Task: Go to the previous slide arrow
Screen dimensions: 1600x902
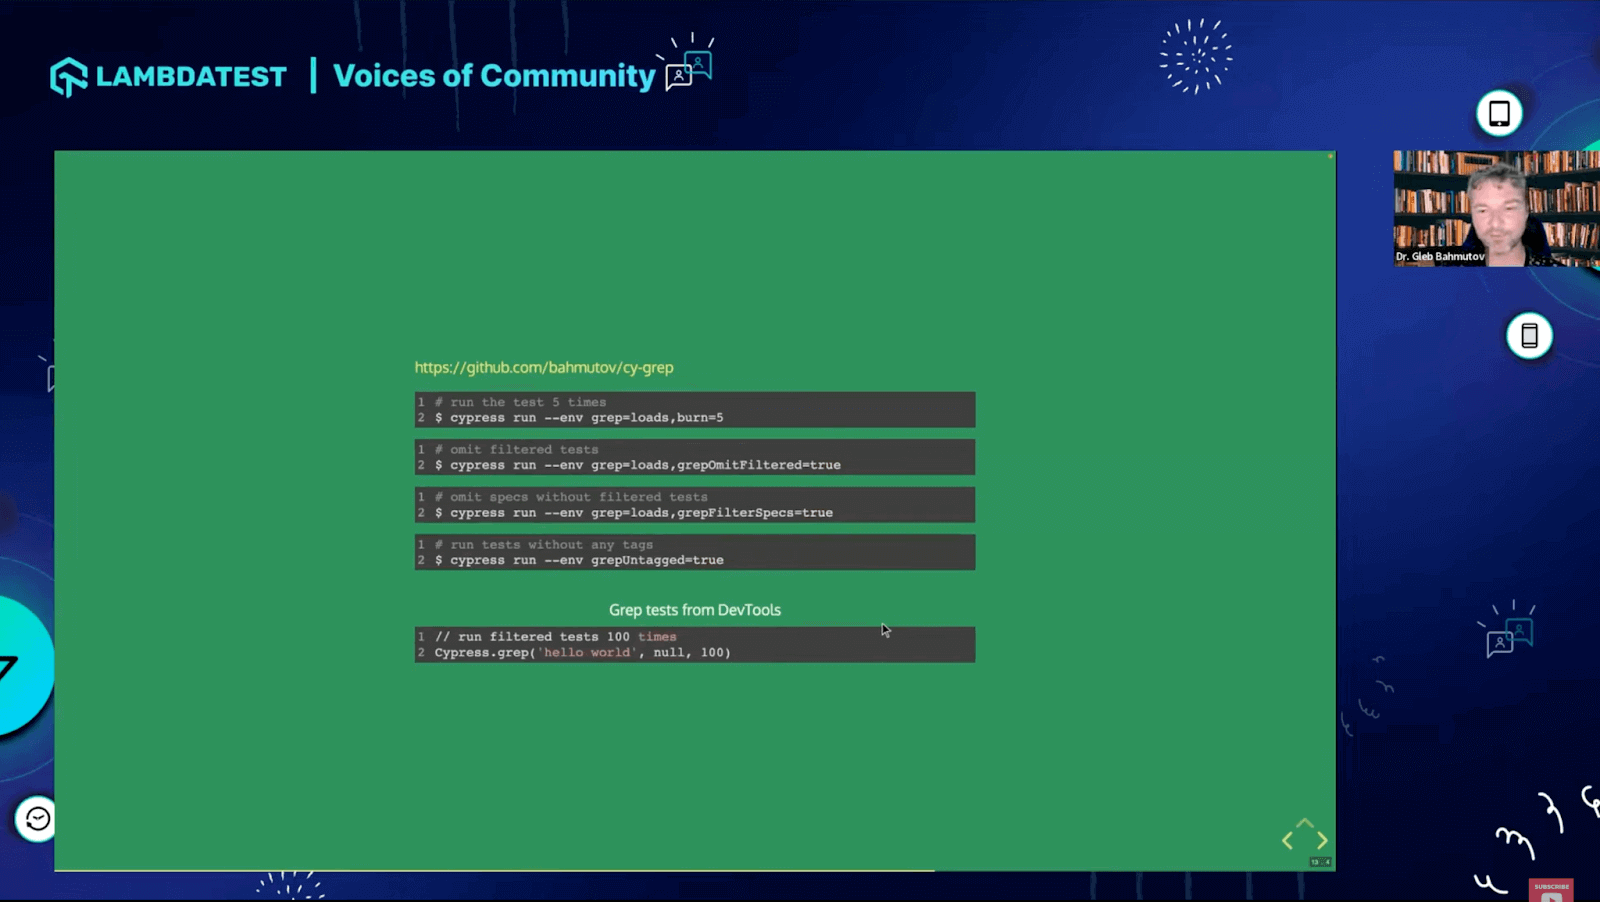Action: pyautogui.click(x=1288, y=841)
